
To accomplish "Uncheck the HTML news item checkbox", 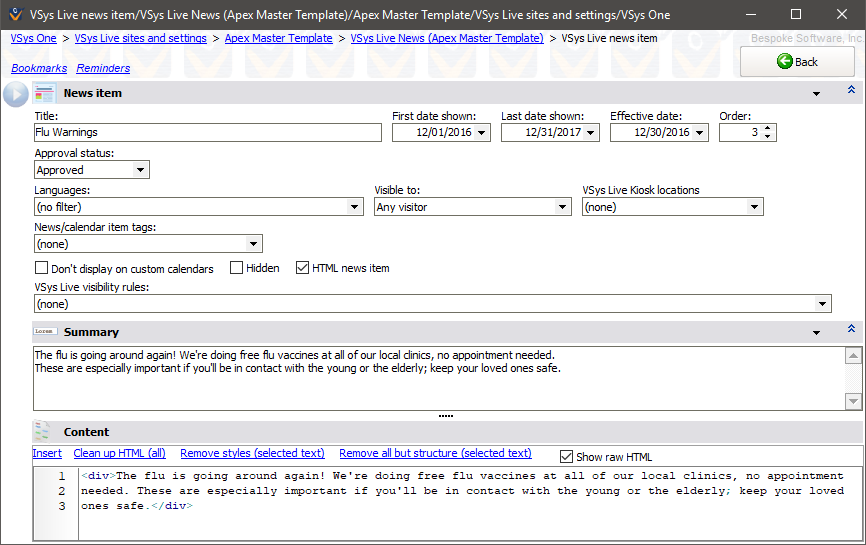I will pos(303,268).
